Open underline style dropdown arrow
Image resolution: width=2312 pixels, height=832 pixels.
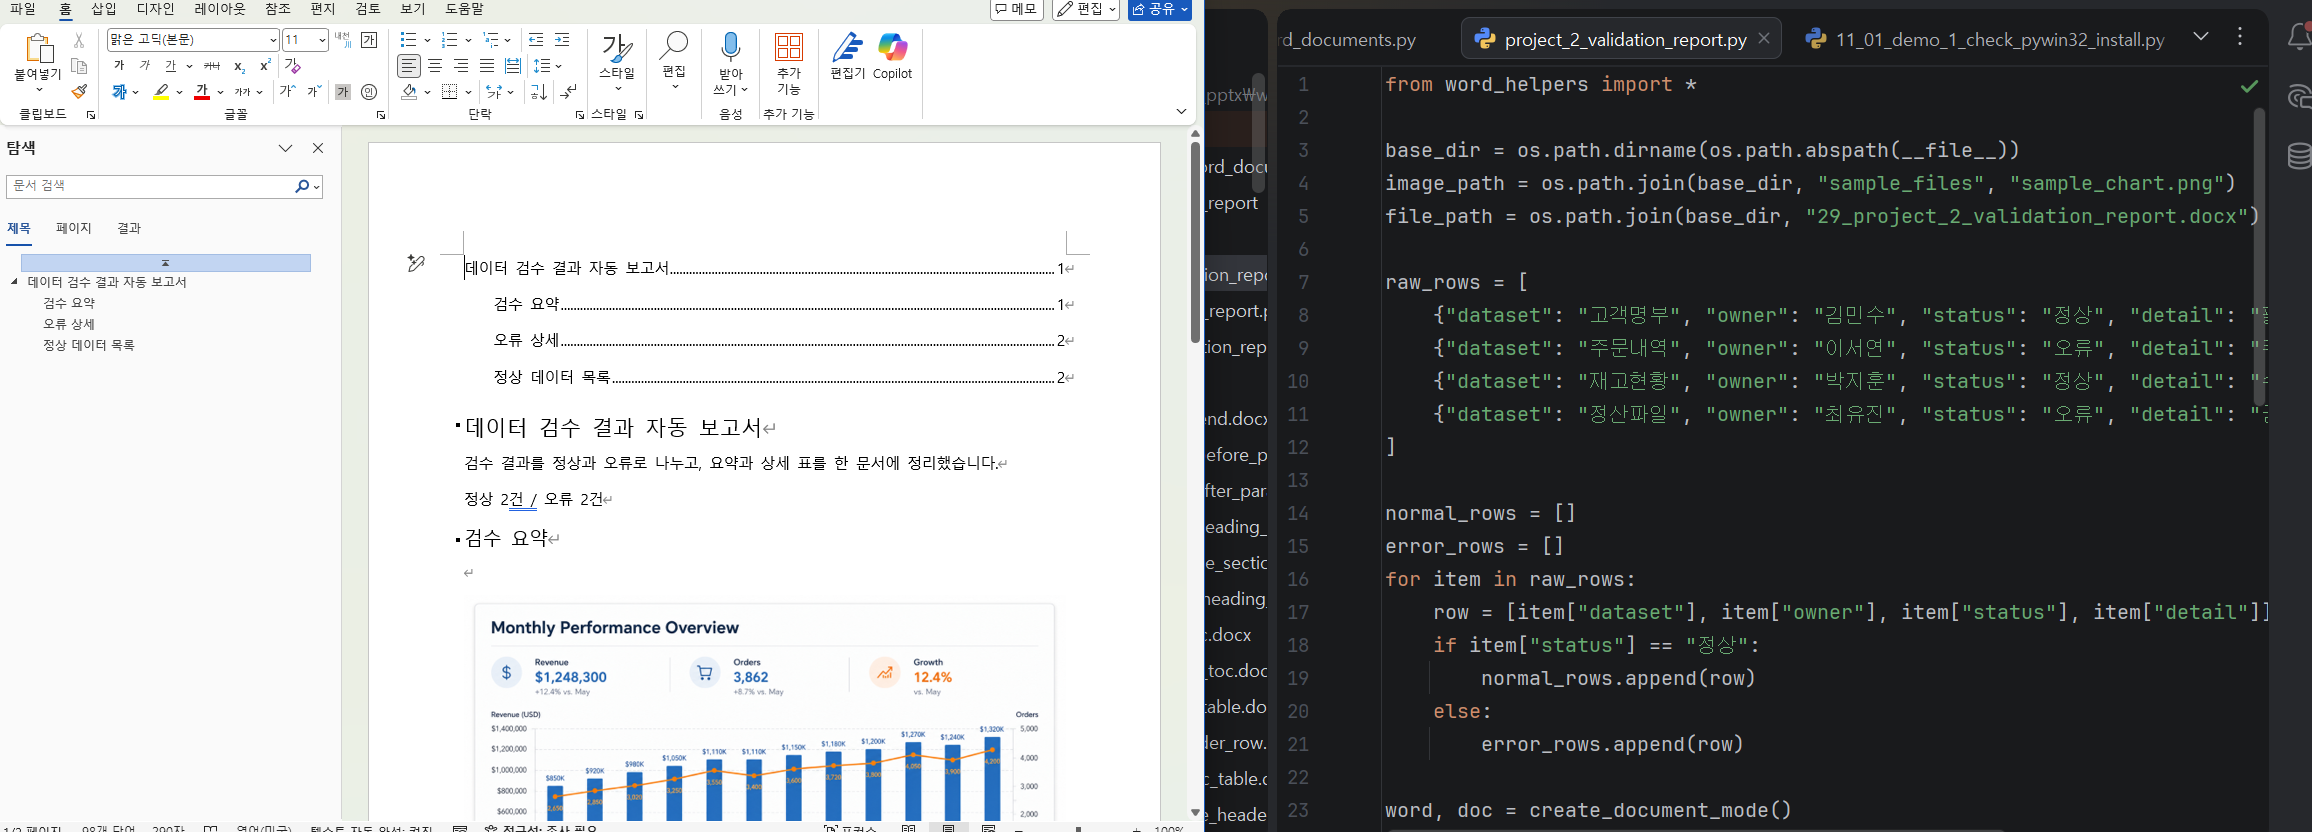point(189,66)
